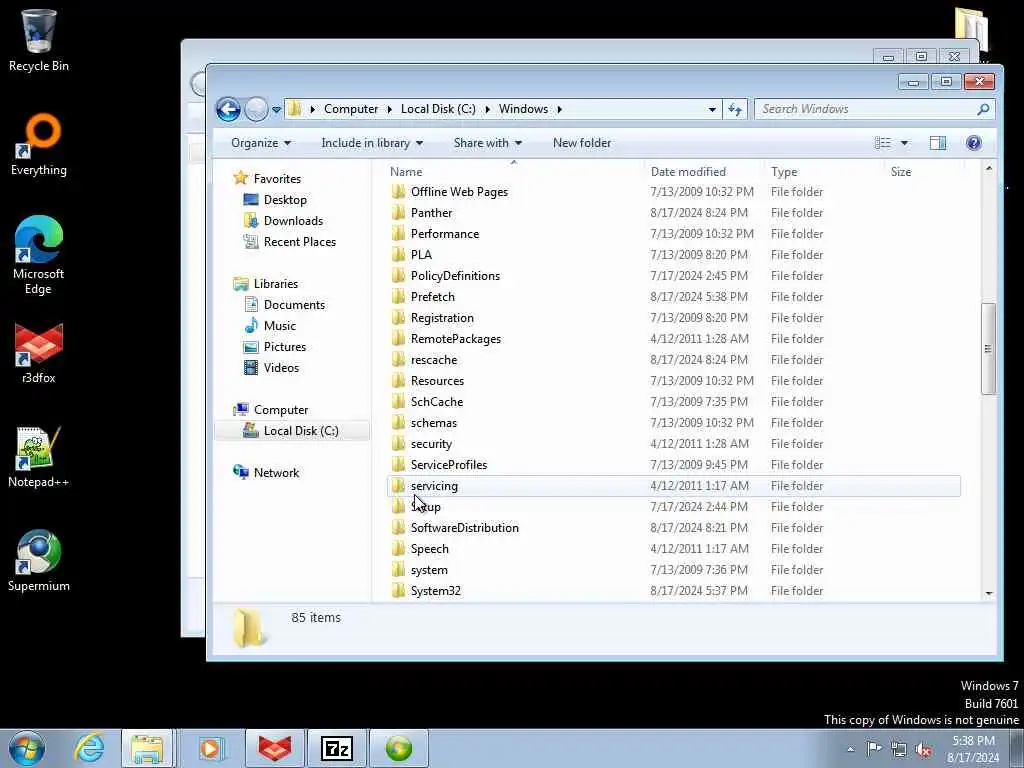The image size is (1024, 768).
Task: Open the Notepad++ desktop shortcut
Action: point(39,457)
